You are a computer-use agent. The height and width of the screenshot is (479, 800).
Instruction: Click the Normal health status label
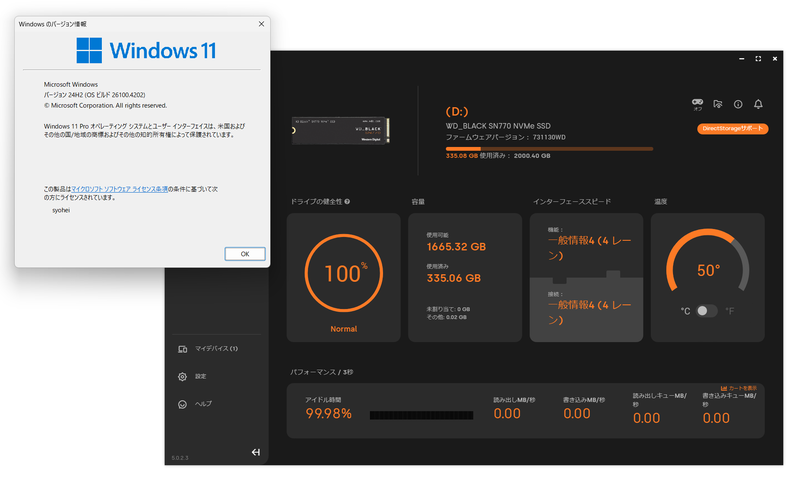point(344,329)
